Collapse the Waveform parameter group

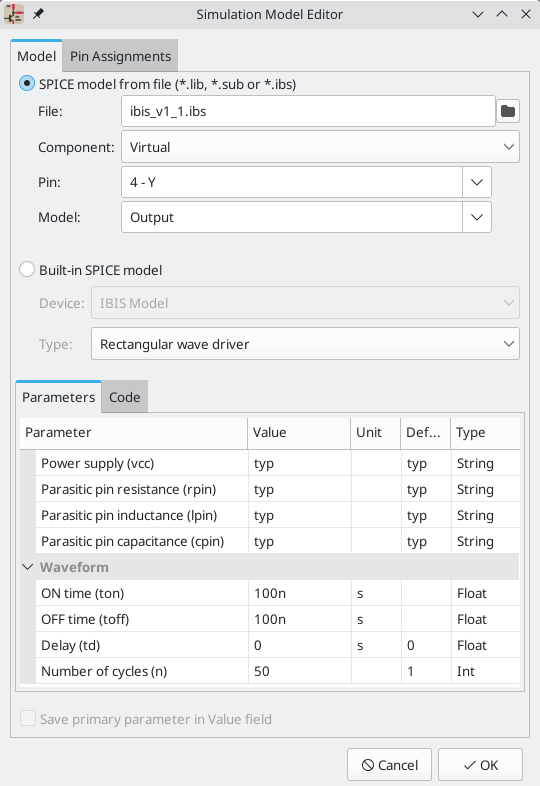pyautogui.click(x=28, y=567)
